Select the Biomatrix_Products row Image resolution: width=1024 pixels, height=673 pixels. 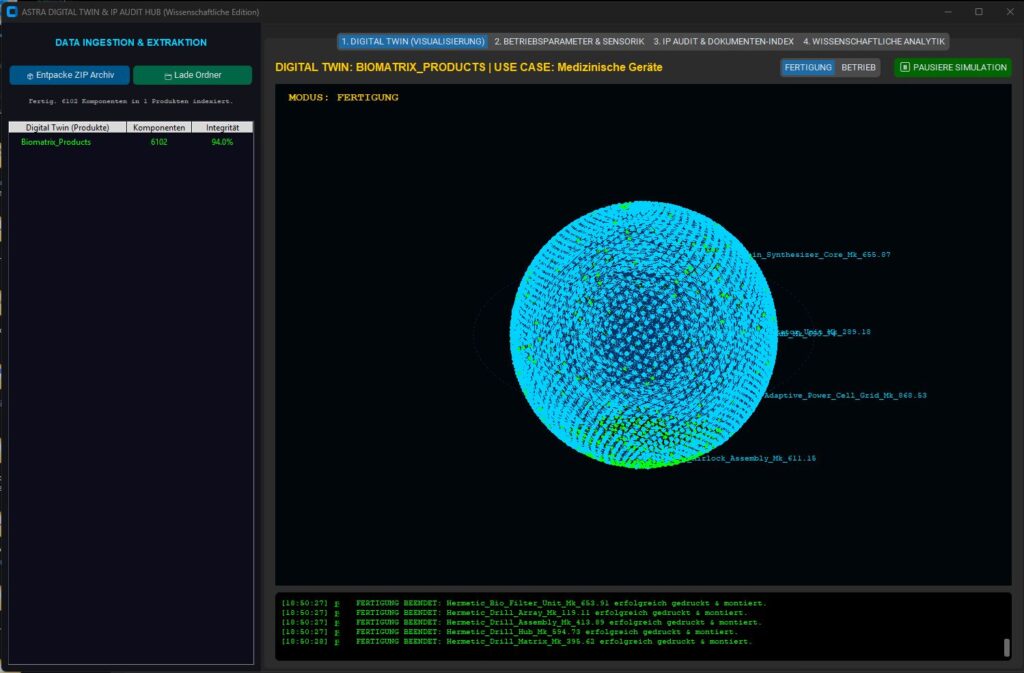[56, 142]
